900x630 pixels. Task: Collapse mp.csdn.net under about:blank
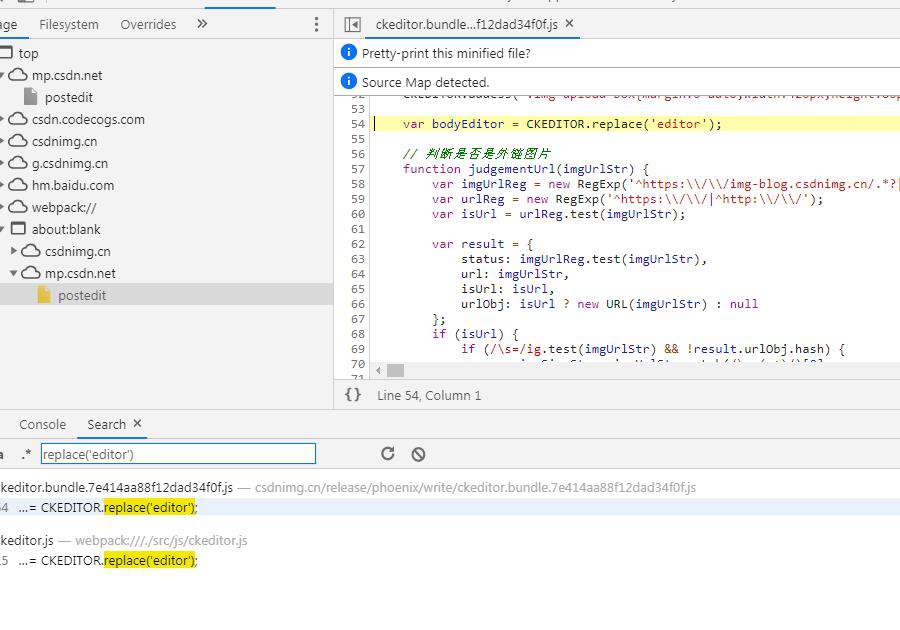14,273
